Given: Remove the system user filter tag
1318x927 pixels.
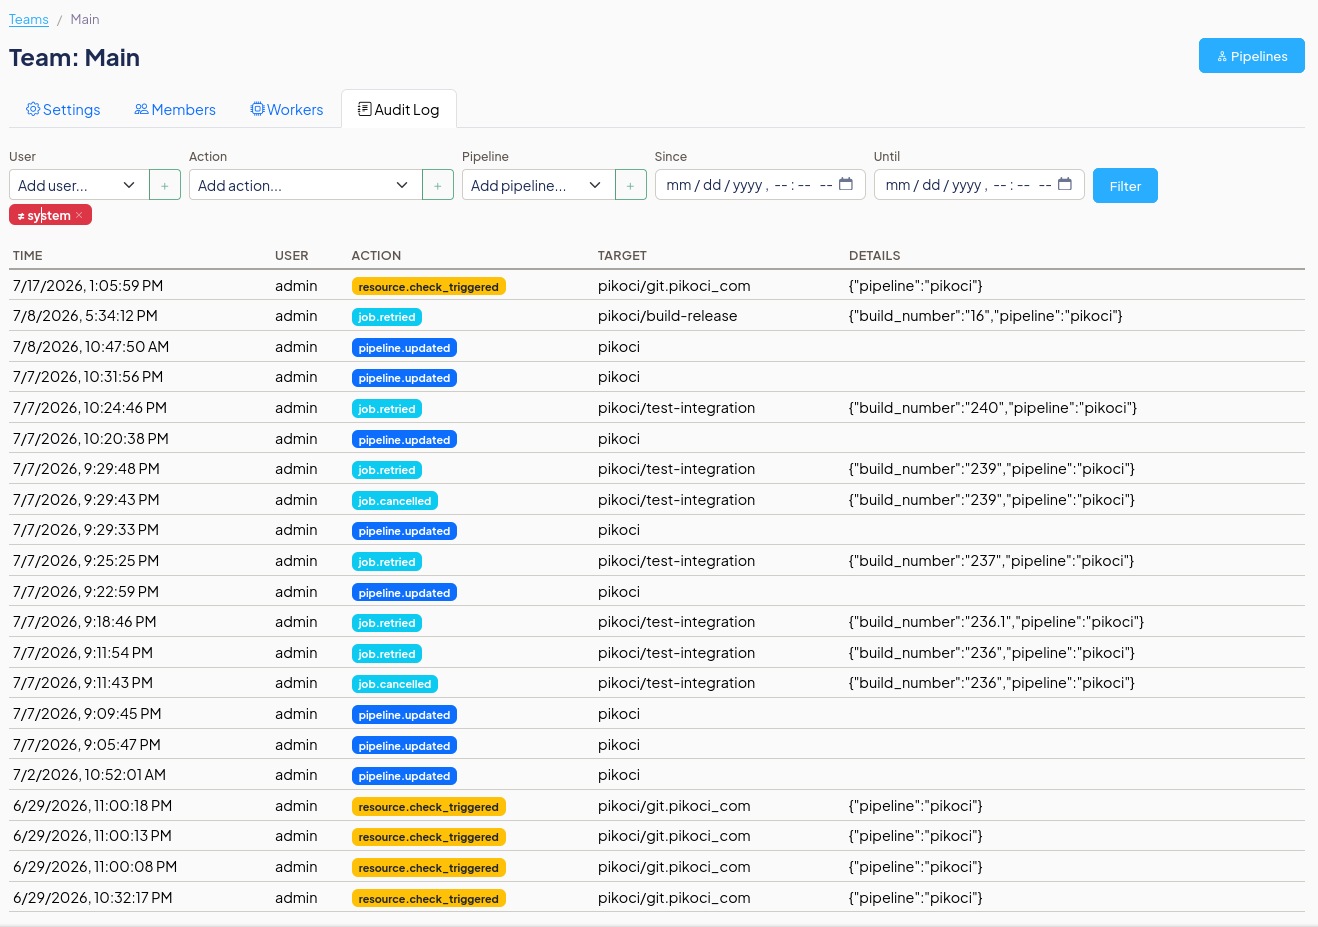Looking at the screenshot, I should tap(79, 215).
